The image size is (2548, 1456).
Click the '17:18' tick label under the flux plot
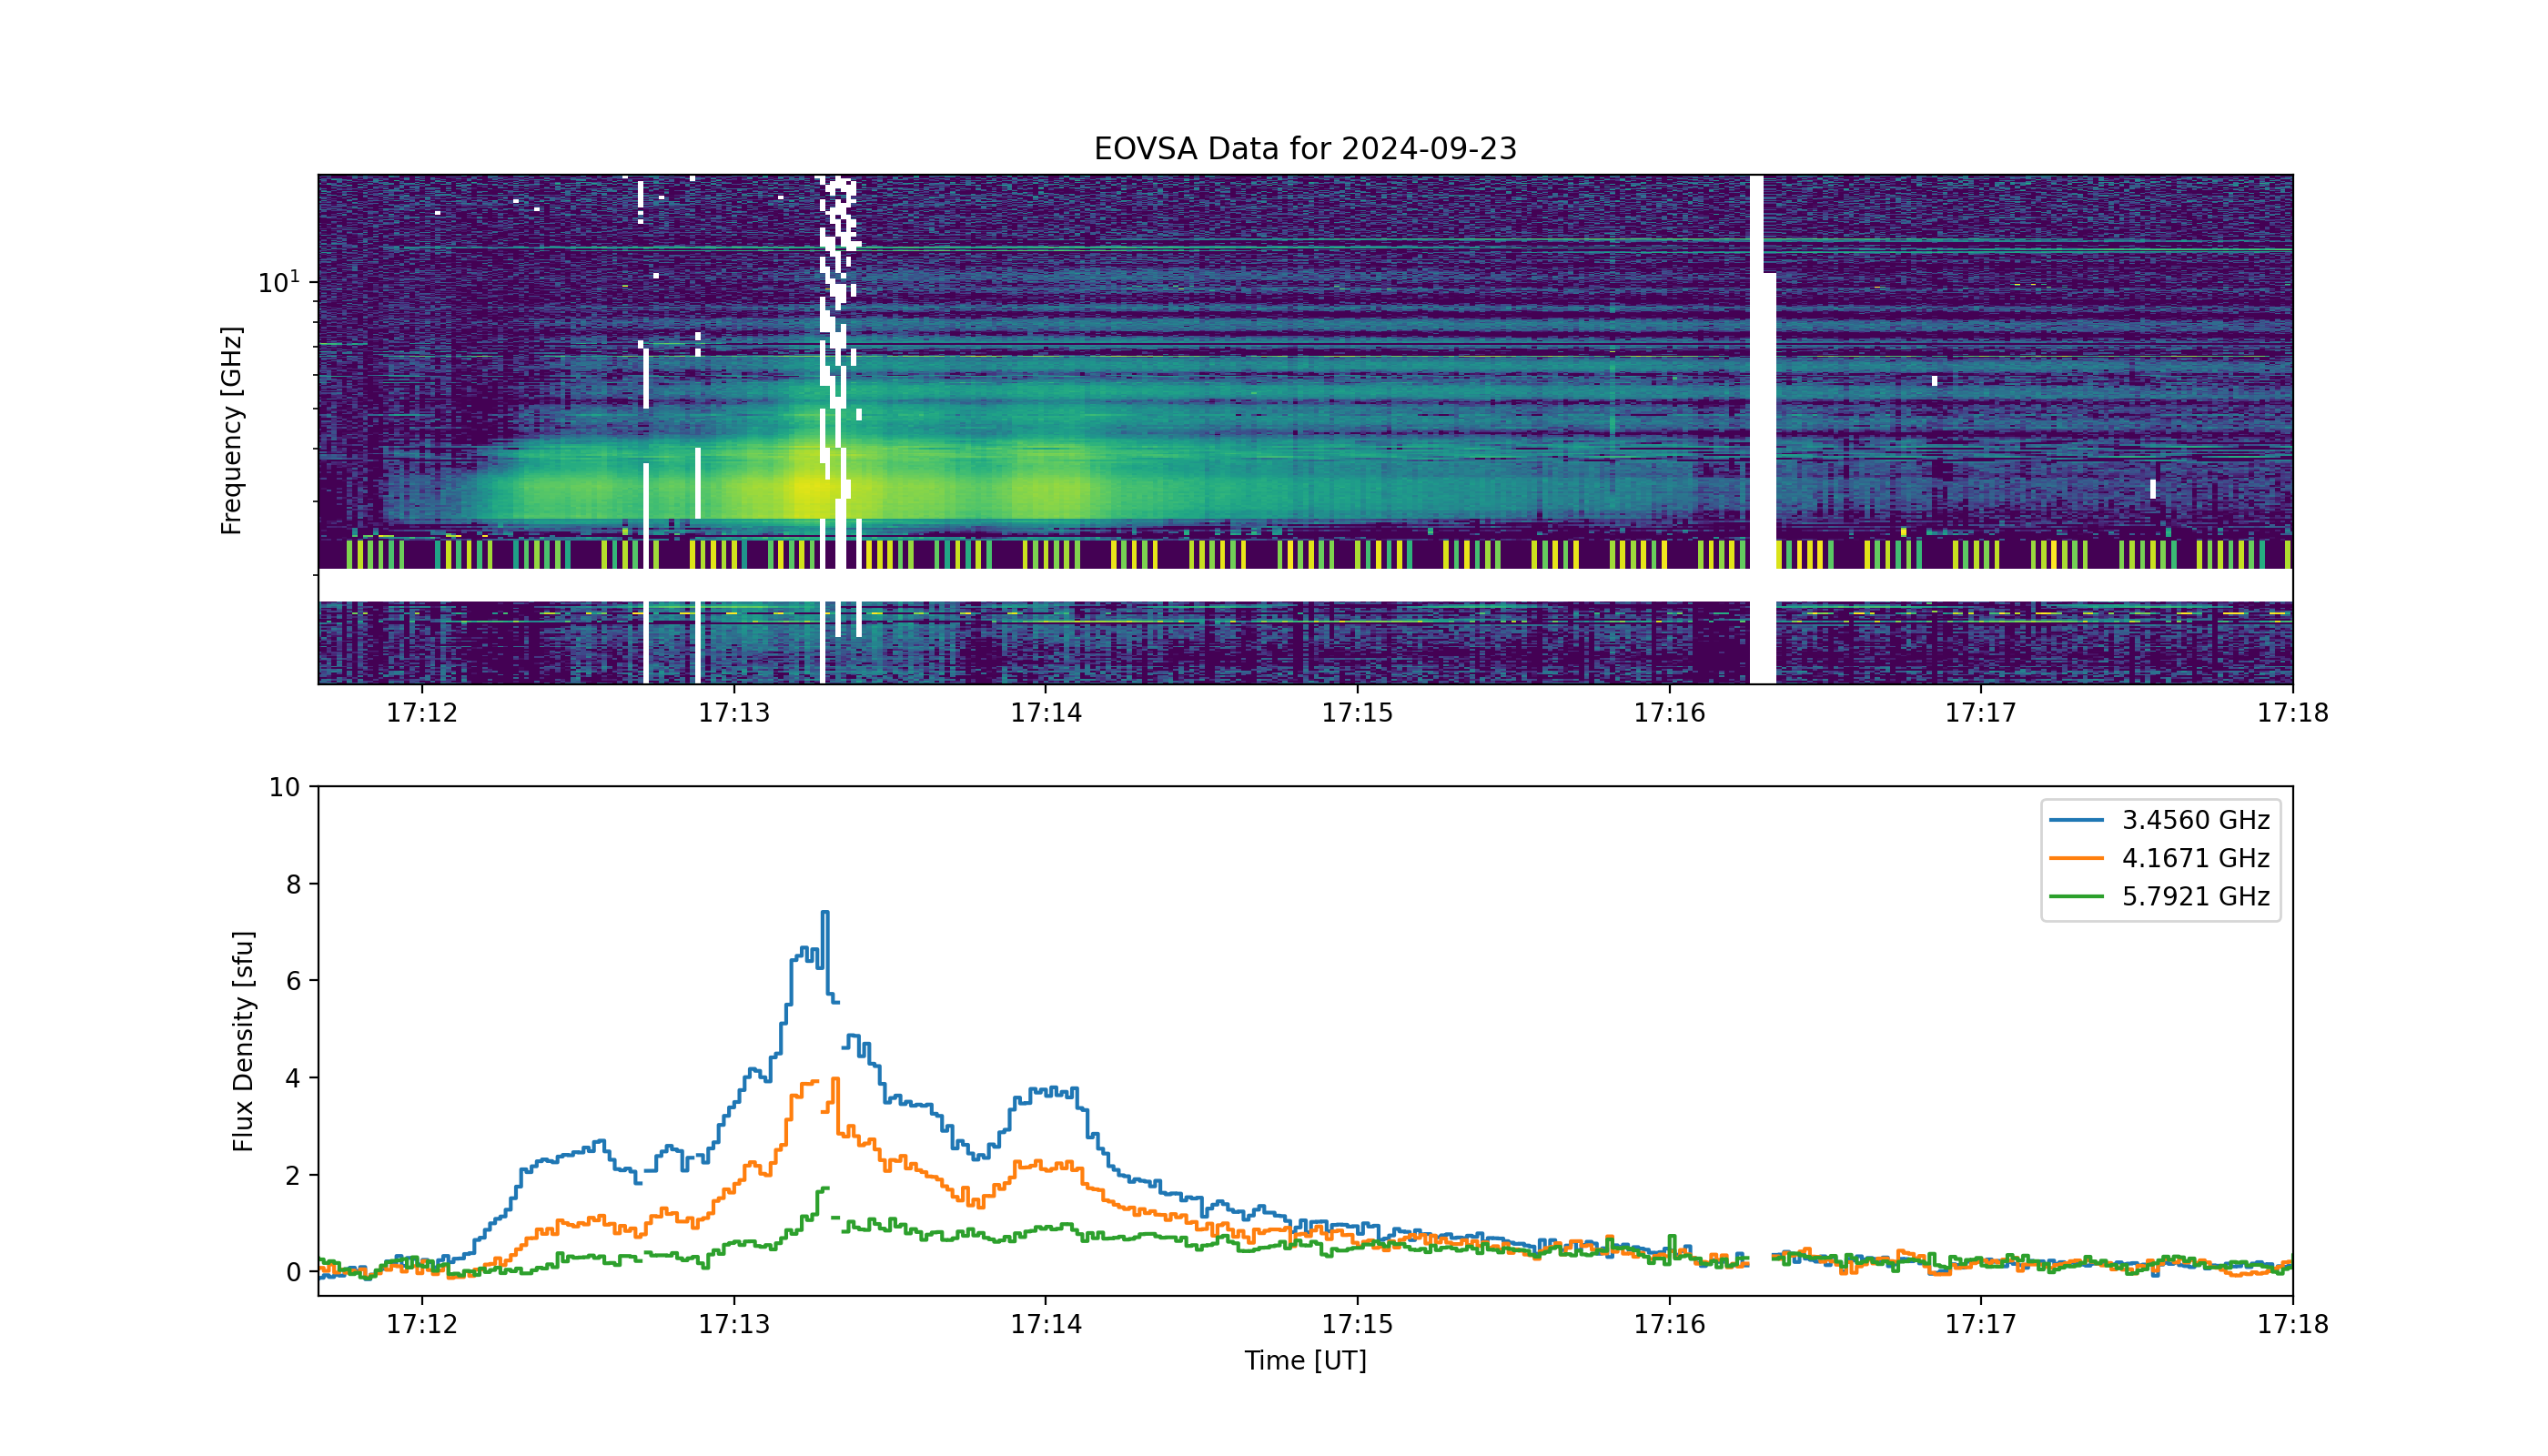coord(2293,1325)
